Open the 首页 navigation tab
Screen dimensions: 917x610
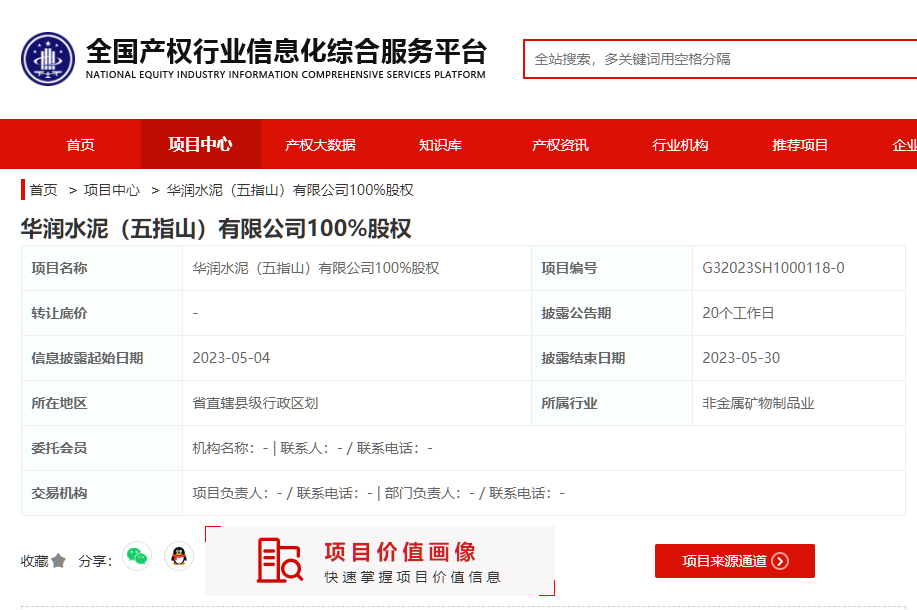click(x=81, y=144)
